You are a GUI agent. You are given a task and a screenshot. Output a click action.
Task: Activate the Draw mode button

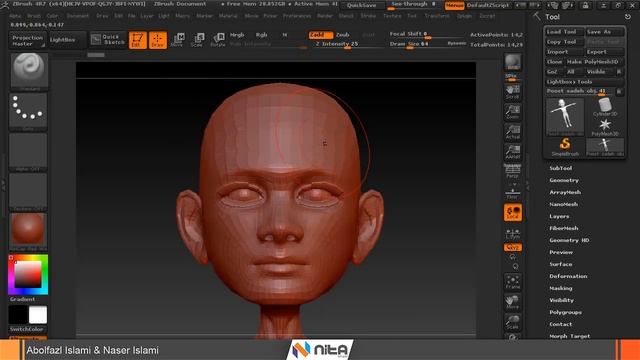158,40
